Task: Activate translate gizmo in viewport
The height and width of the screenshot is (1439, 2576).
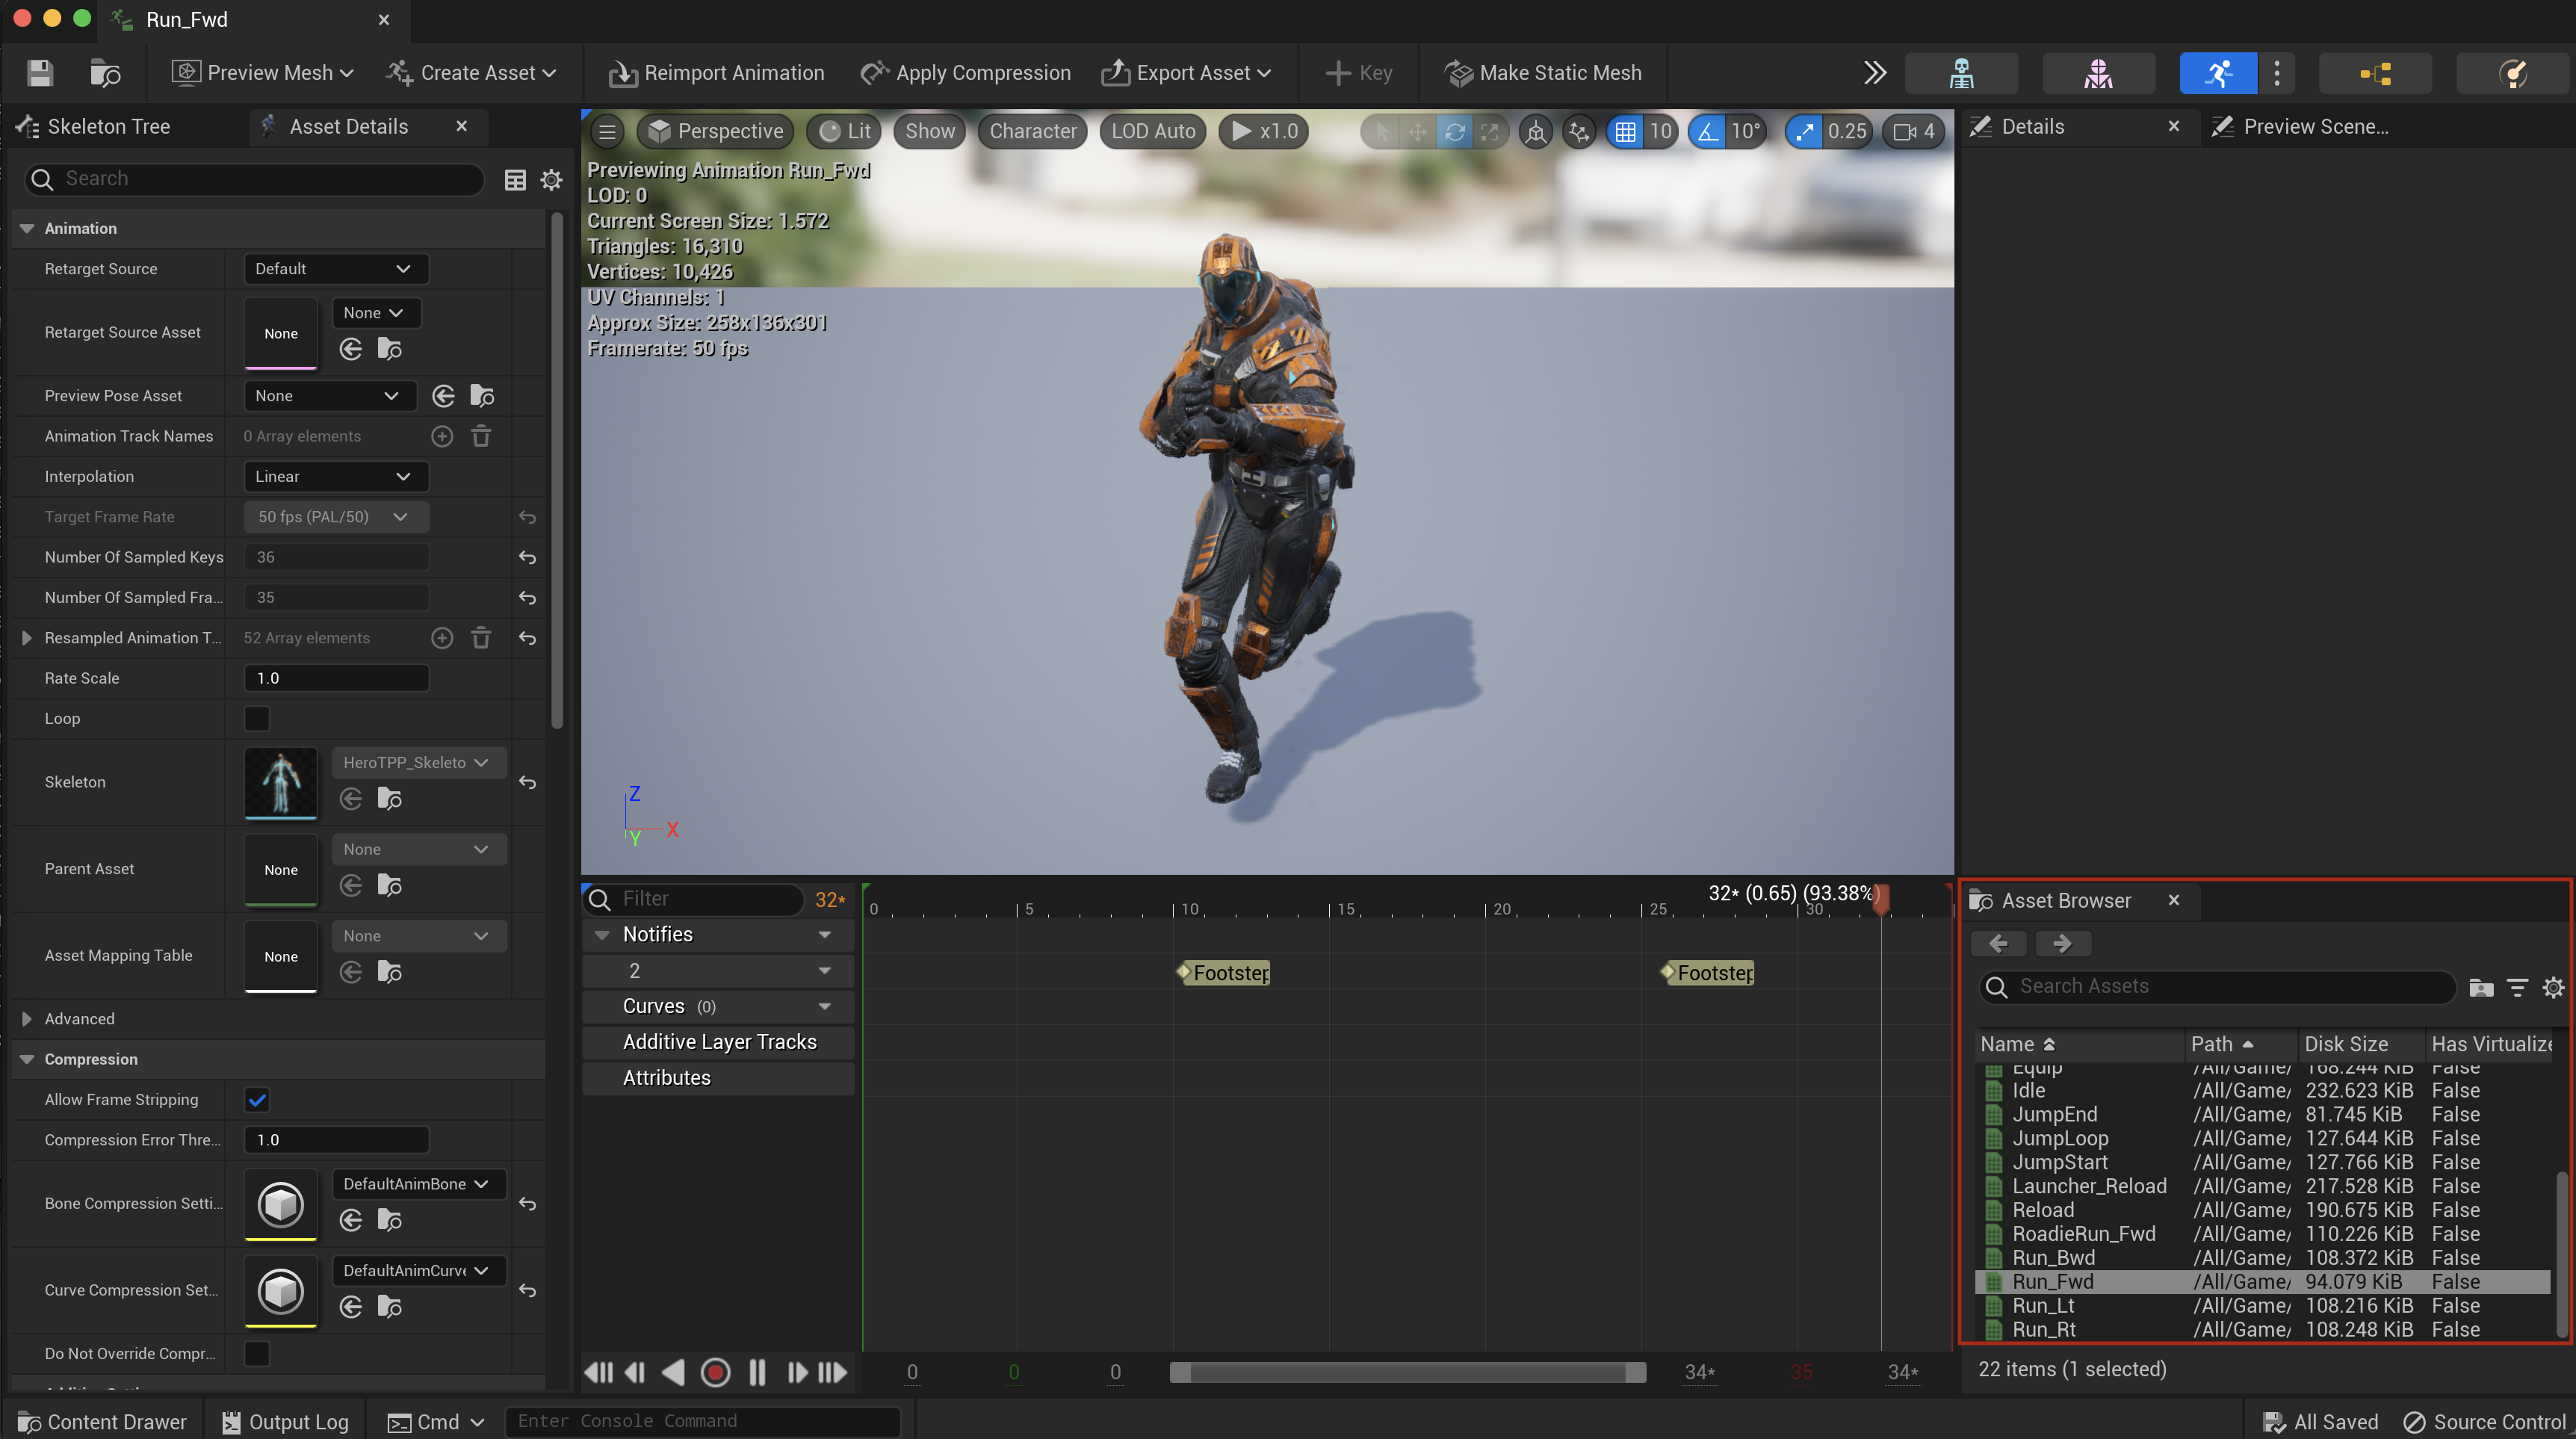Action: [1418, 131]
